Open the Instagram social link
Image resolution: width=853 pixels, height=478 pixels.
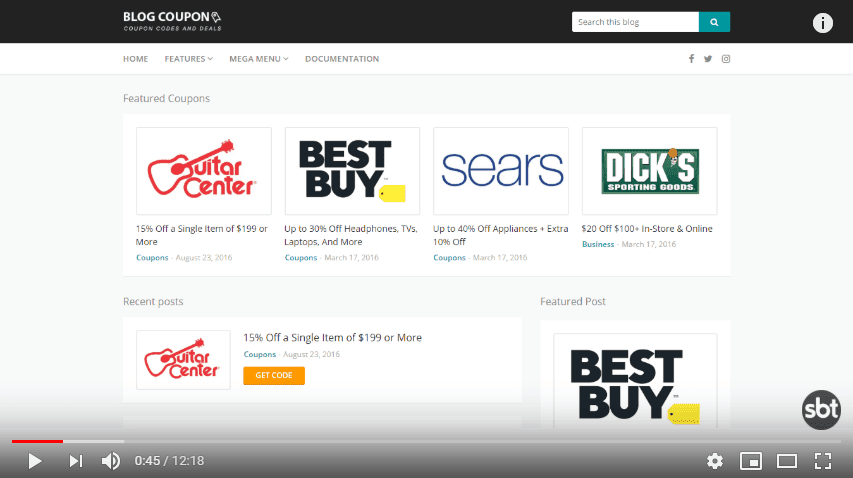coord(726,59)
